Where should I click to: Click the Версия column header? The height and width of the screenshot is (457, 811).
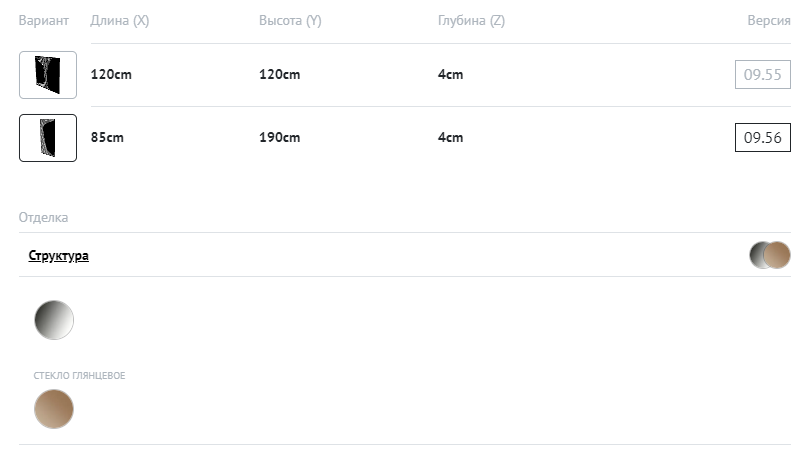[769, 21]
